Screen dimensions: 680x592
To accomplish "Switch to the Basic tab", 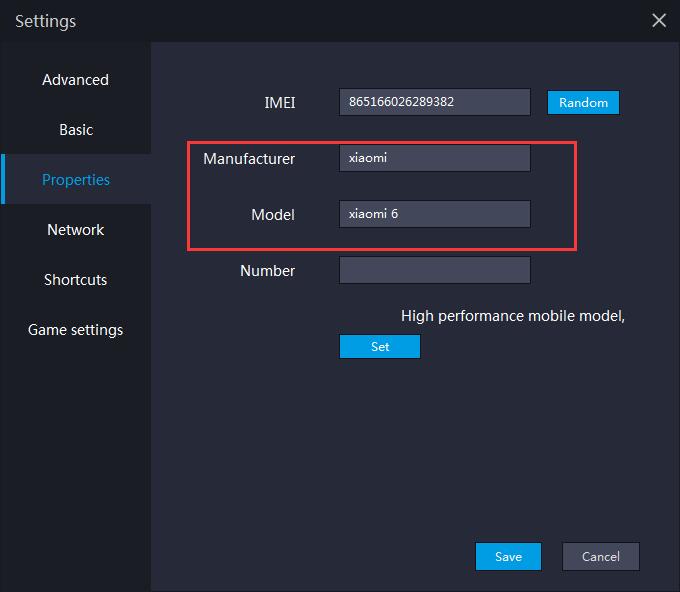I will point(75,130).
